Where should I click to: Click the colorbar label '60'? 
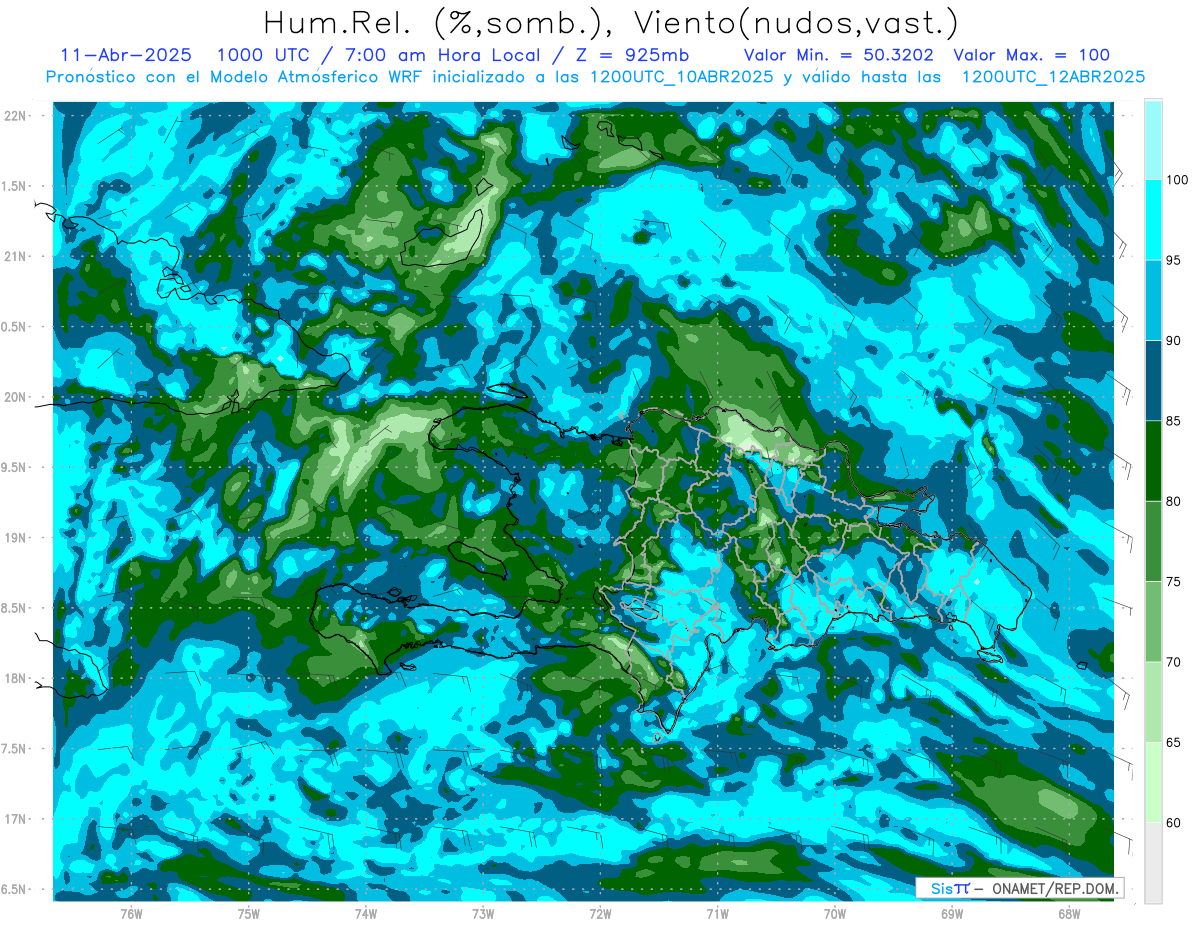[1175, 823]
